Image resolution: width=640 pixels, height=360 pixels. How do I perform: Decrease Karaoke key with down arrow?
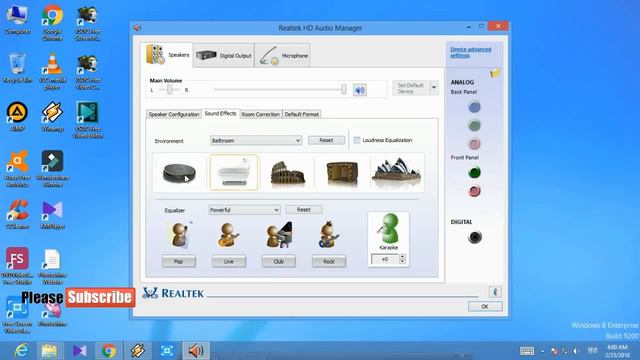[x=402, y=262]
